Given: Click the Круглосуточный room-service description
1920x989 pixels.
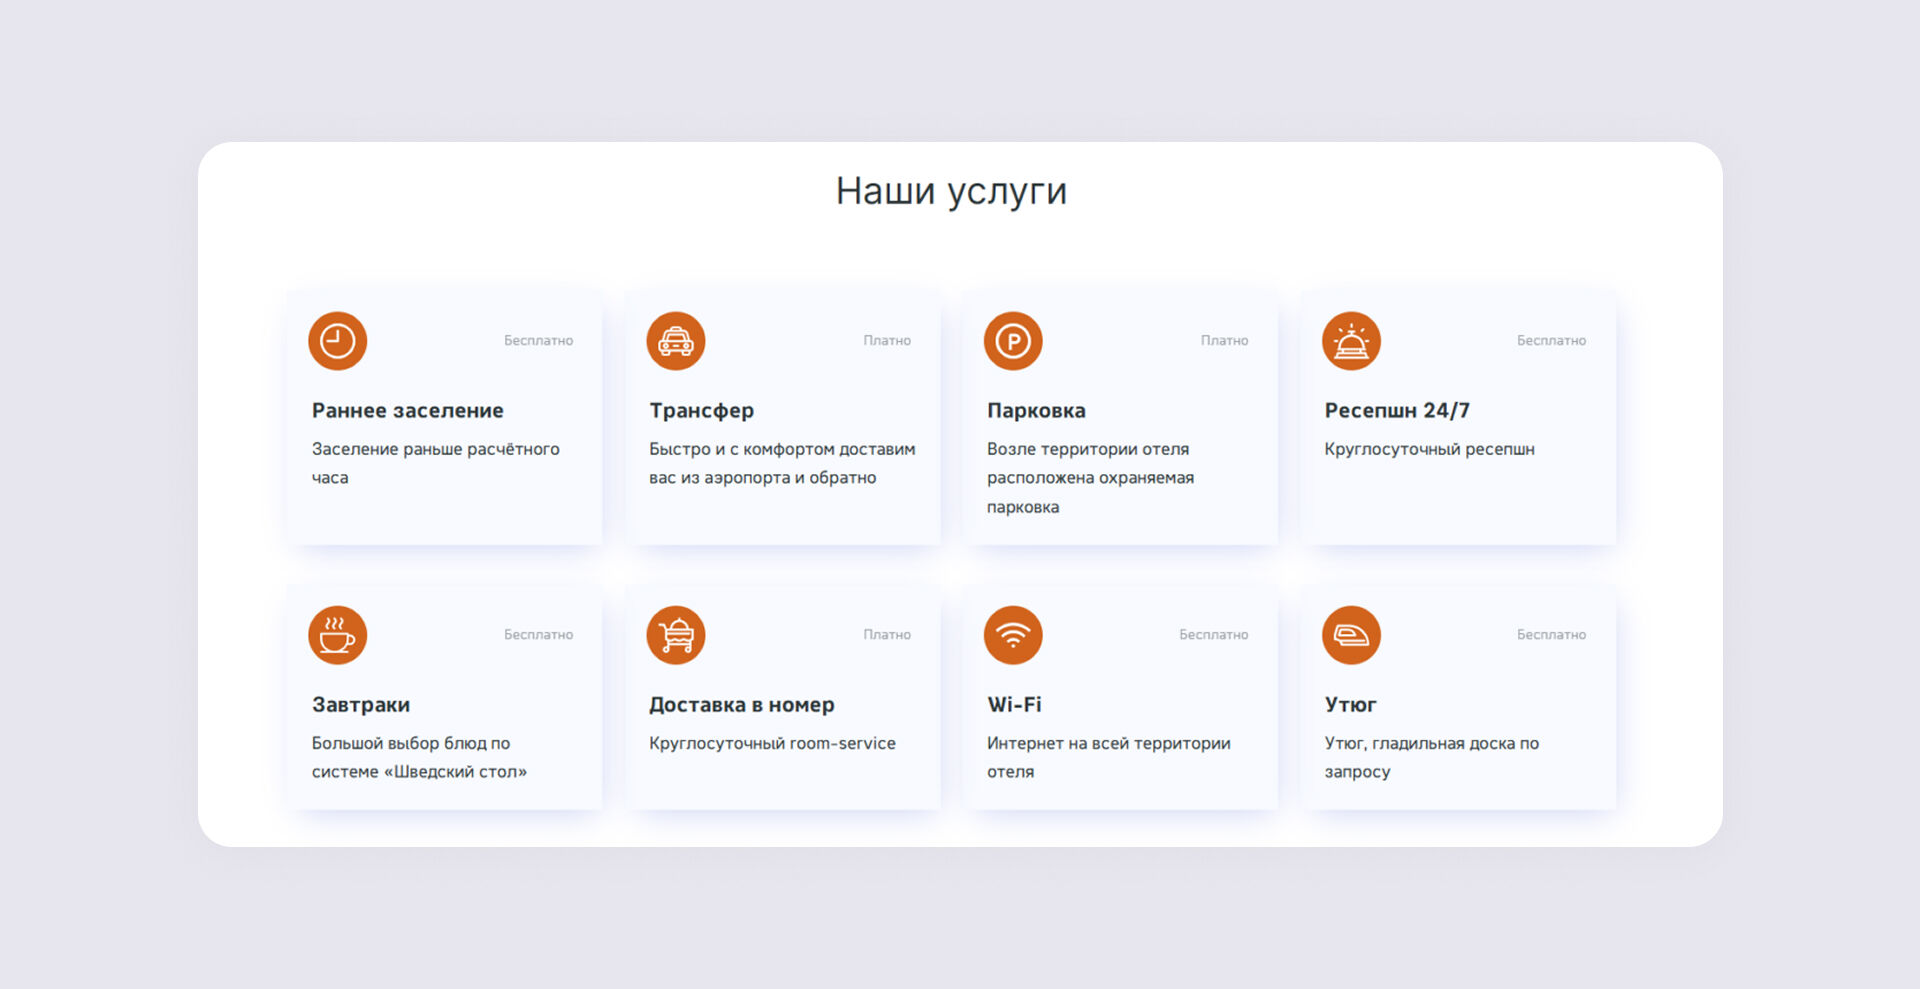Looking at the screenshot, I should pos(772,743).
